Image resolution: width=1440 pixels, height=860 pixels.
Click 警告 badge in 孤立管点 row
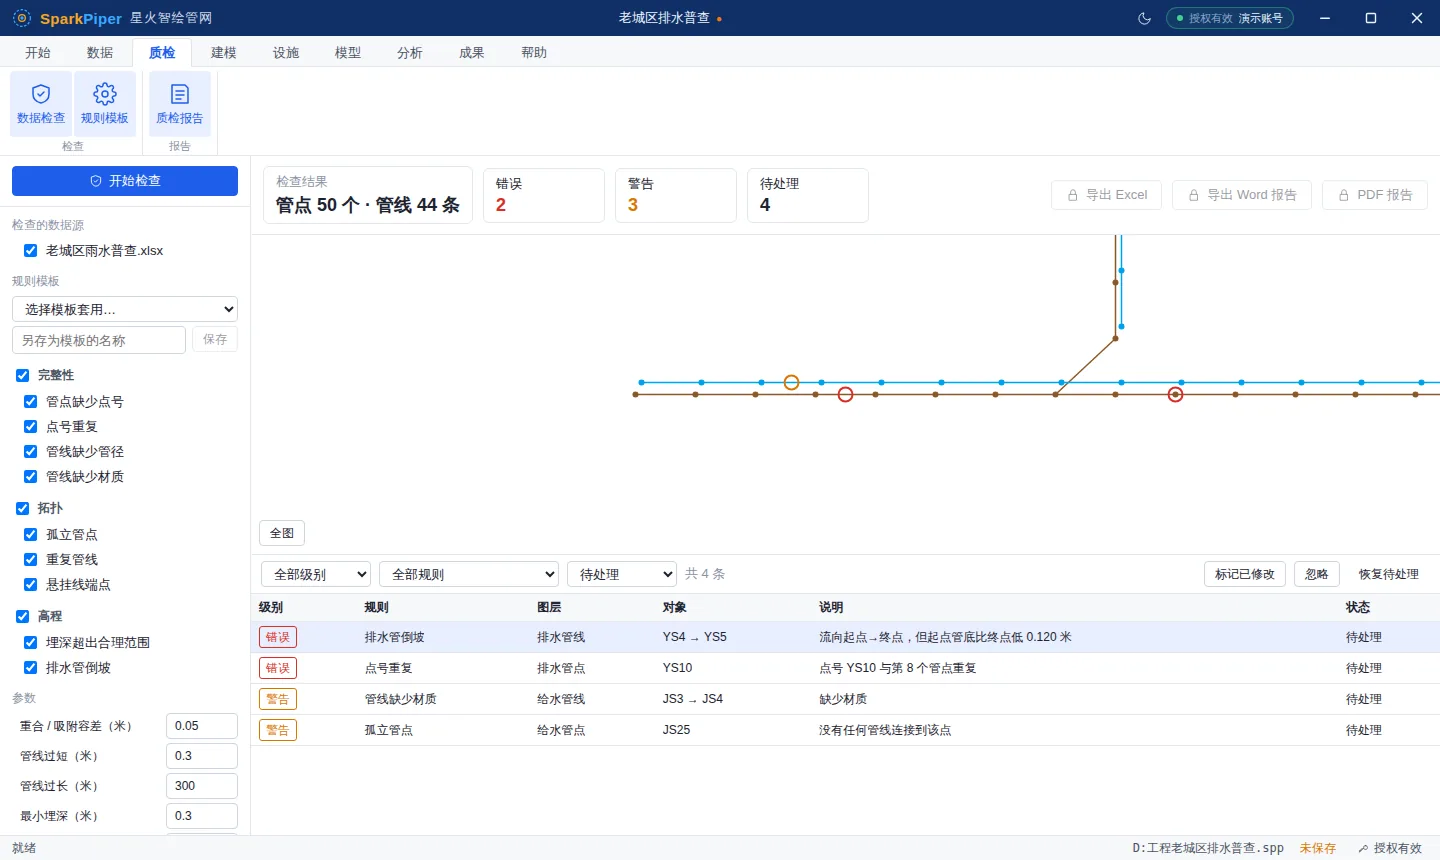click(278, 730)
